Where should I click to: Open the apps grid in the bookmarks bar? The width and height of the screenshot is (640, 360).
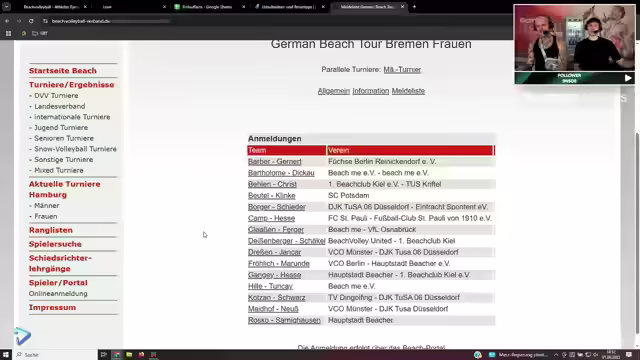tap(8, 33)
